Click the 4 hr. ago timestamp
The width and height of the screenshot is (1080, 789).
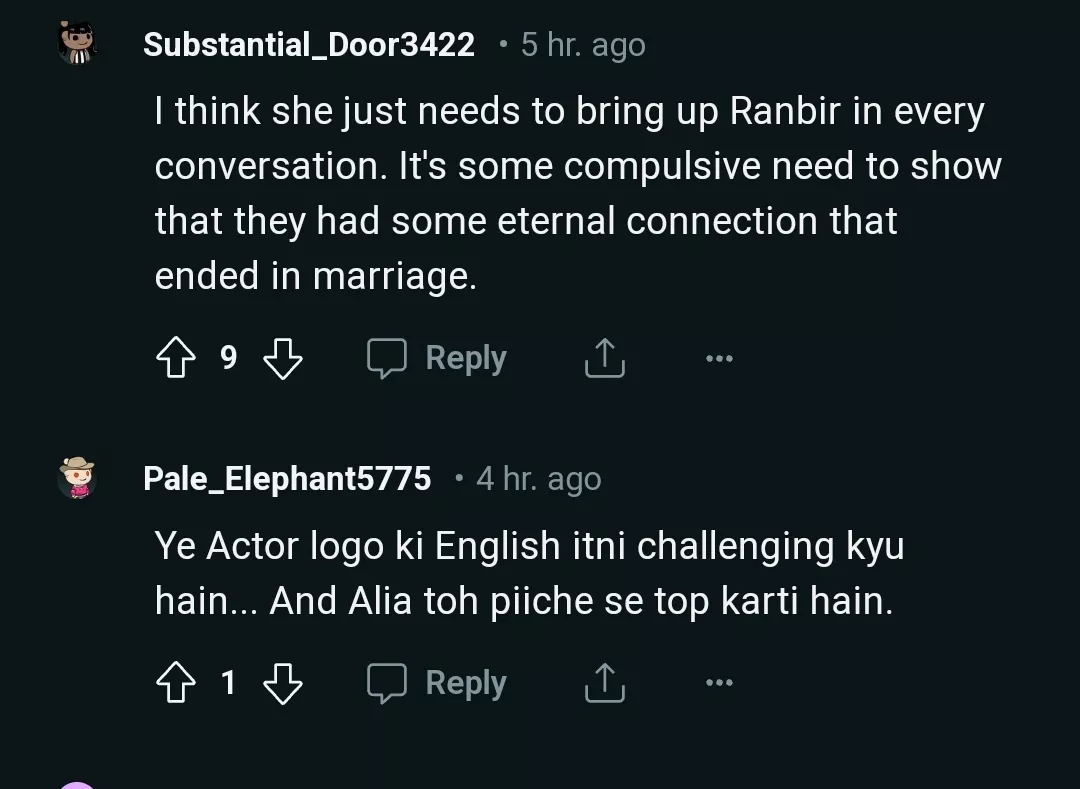pos(538,479)
